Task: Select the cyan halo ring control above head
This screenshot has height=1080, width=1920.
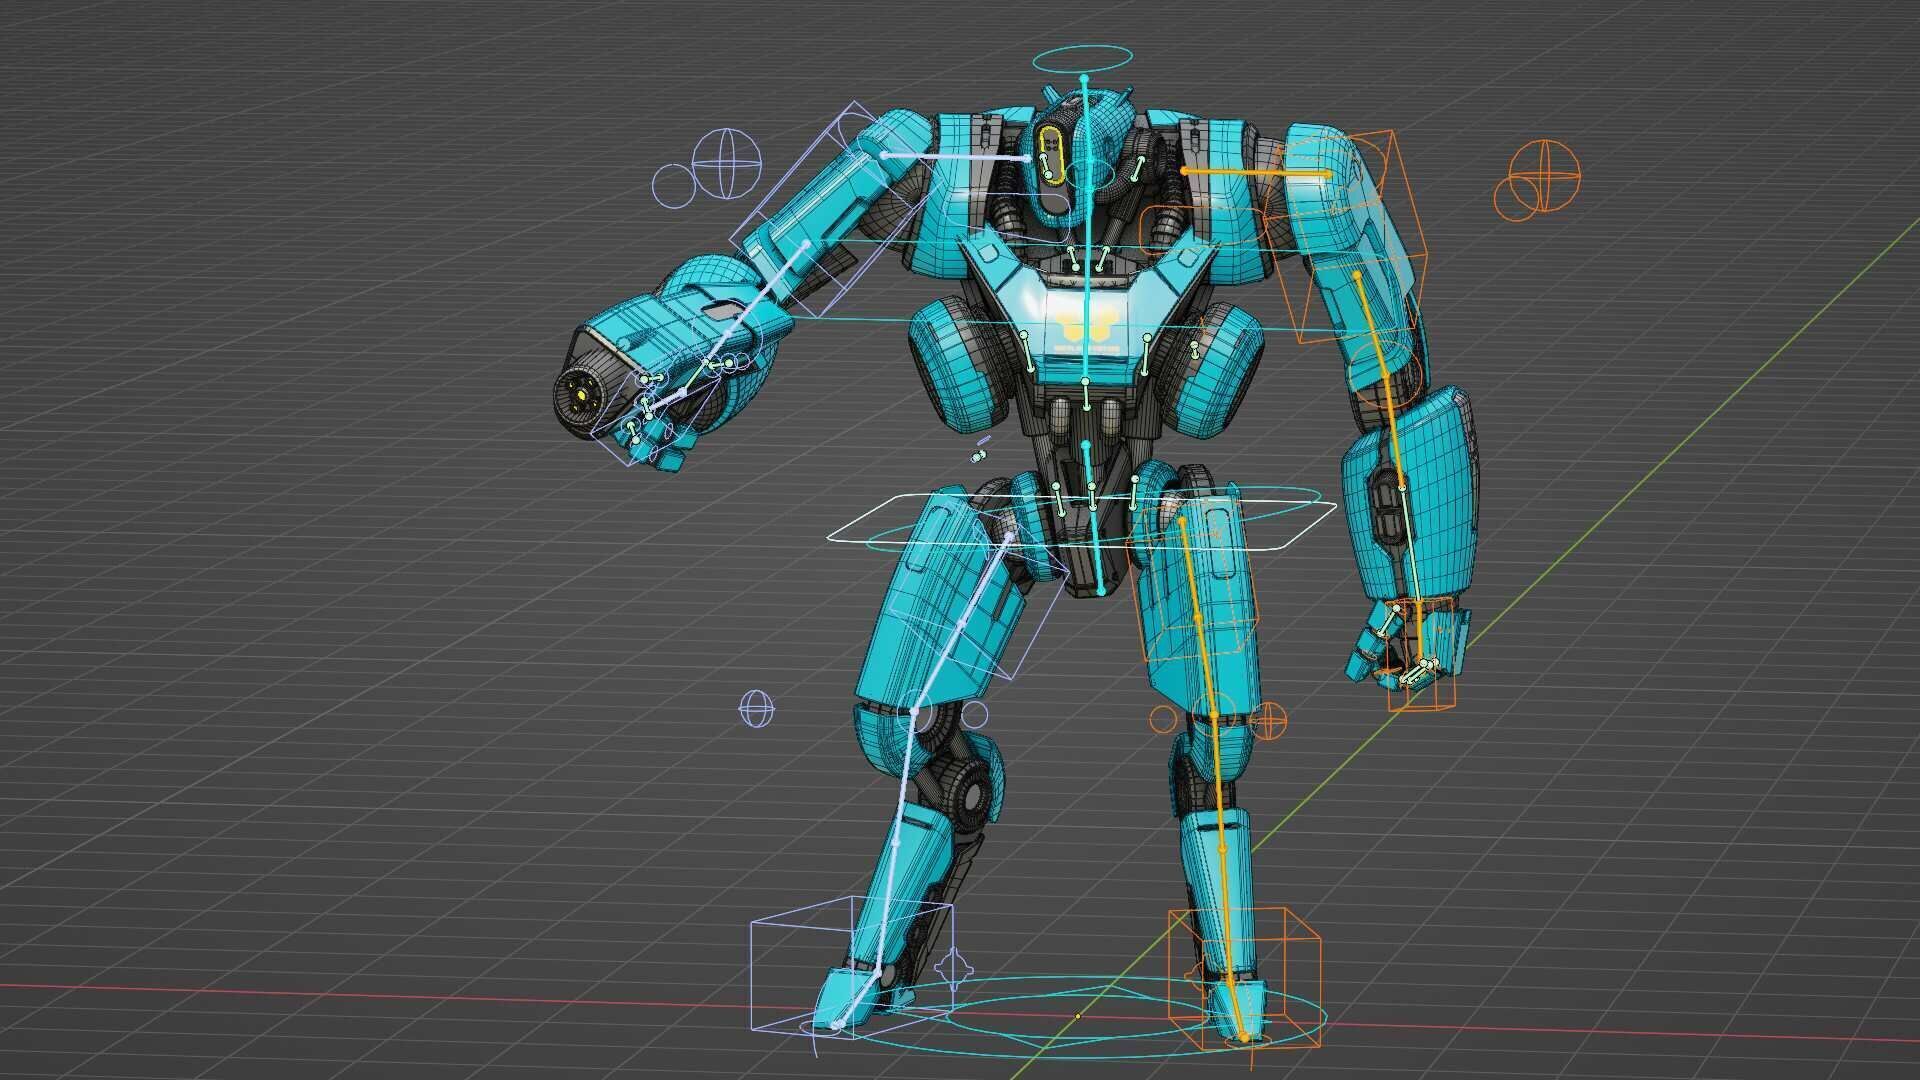Action: [x=1083, y=60]
